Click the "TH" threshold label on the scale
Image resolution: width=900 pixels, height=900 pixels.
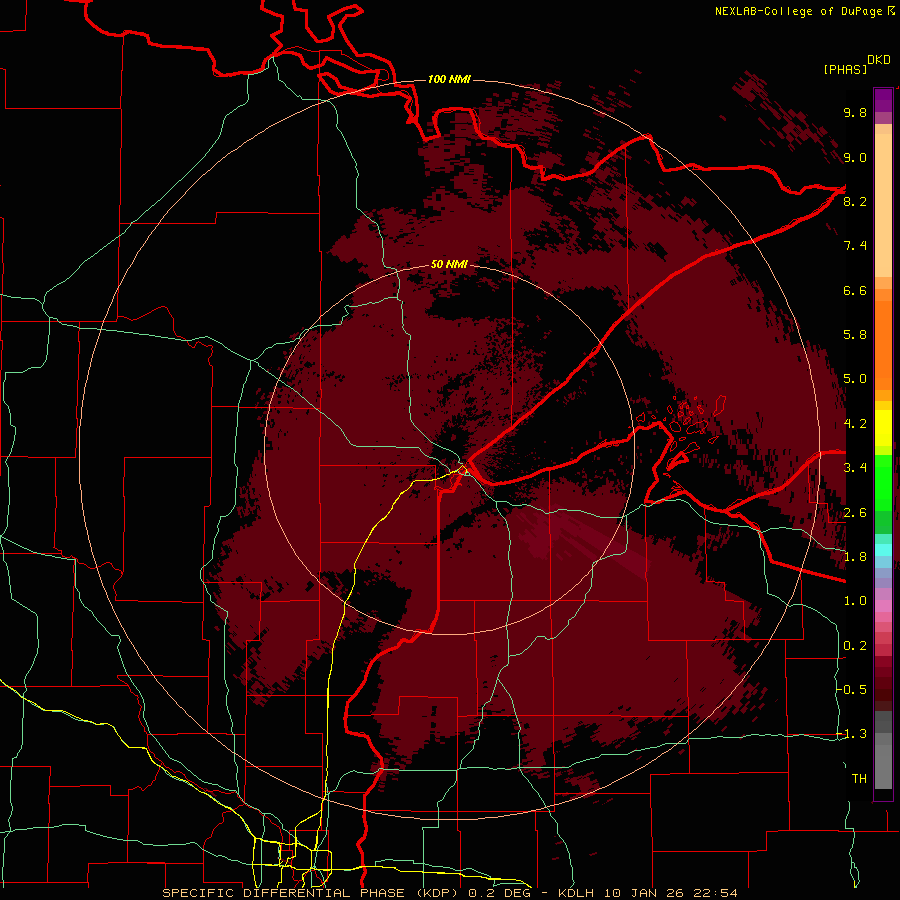859,779
